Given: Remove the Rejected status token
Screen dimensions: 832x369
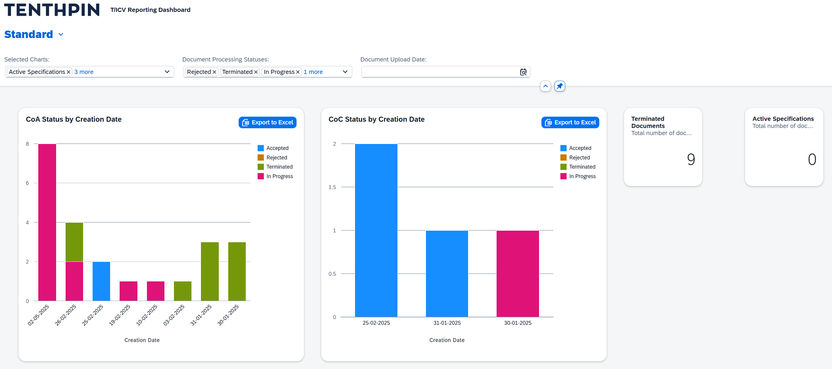Looking at the screenshot, I should (214, 72).
